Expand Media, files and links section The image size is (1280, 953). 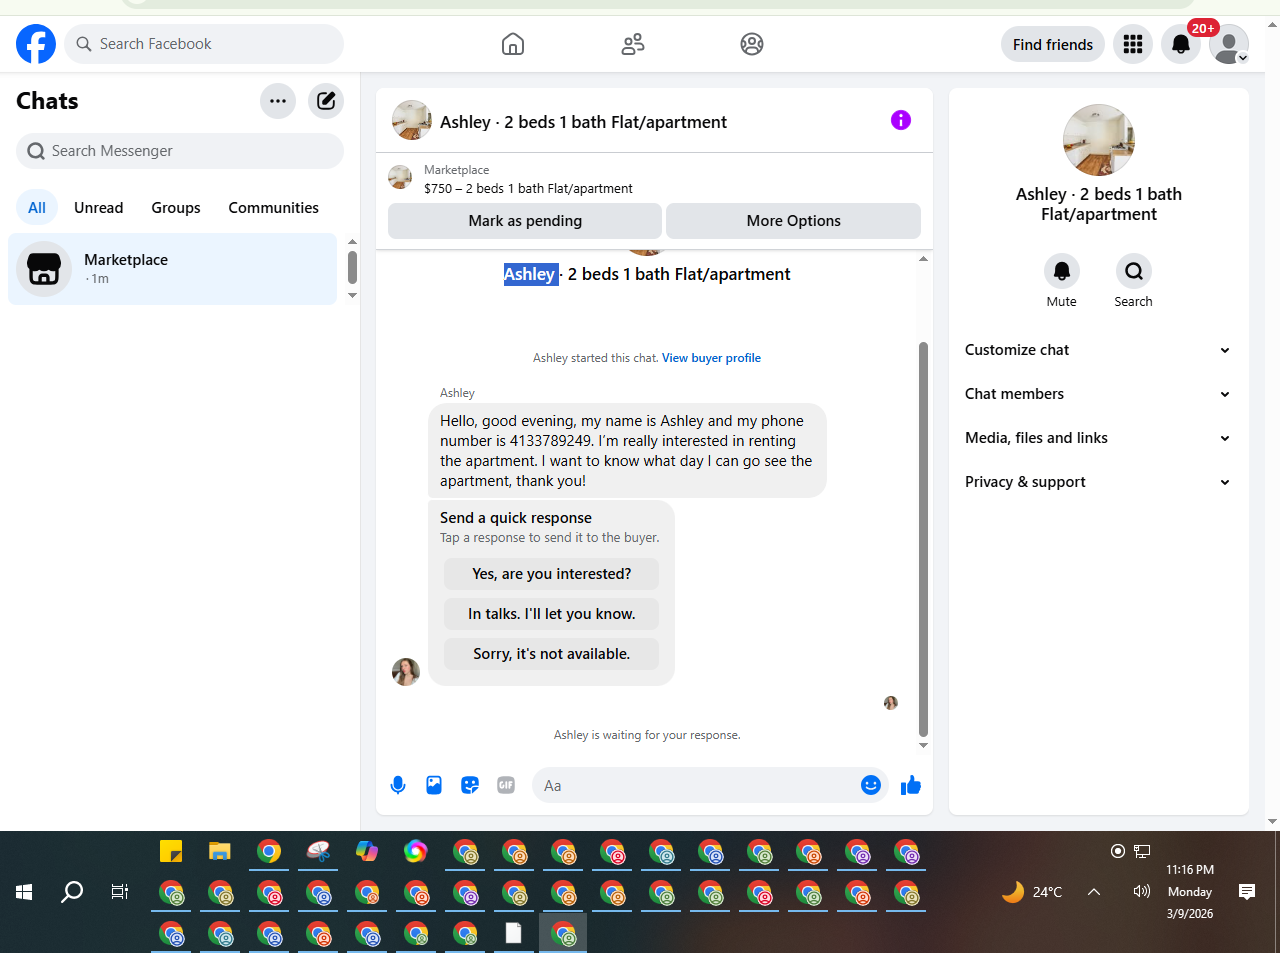point(1098,438)
